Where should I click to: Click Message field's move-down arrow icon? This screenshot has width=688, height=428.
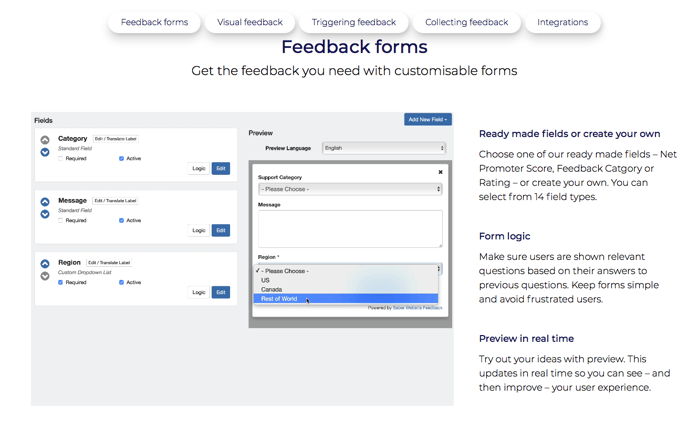pos(45,214)
